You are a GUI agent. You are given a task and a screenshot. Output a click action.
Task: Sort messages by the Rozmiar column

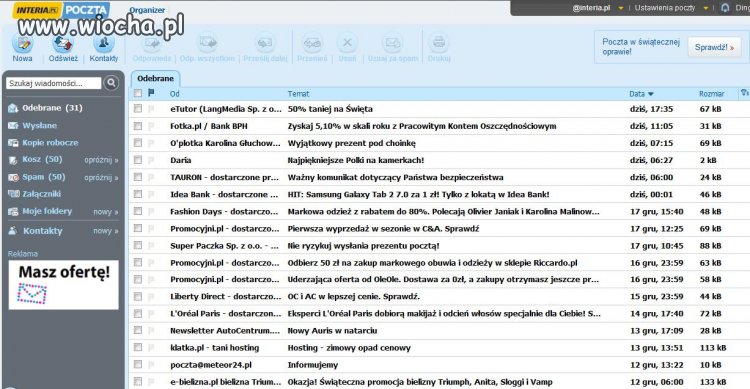click(711, 94)
